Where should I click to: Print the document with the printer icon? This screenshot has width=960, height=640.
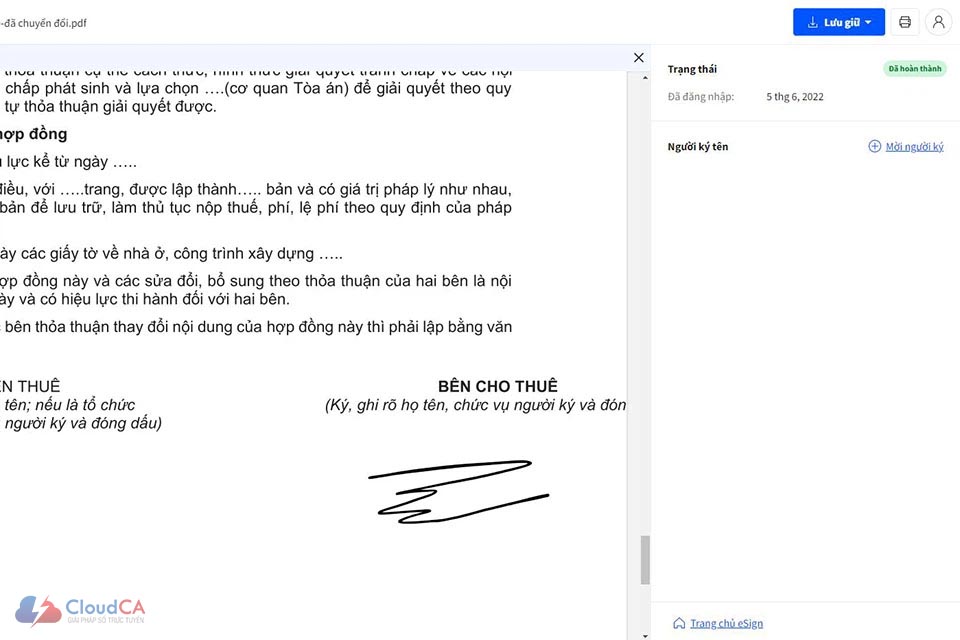coord(905,22)
